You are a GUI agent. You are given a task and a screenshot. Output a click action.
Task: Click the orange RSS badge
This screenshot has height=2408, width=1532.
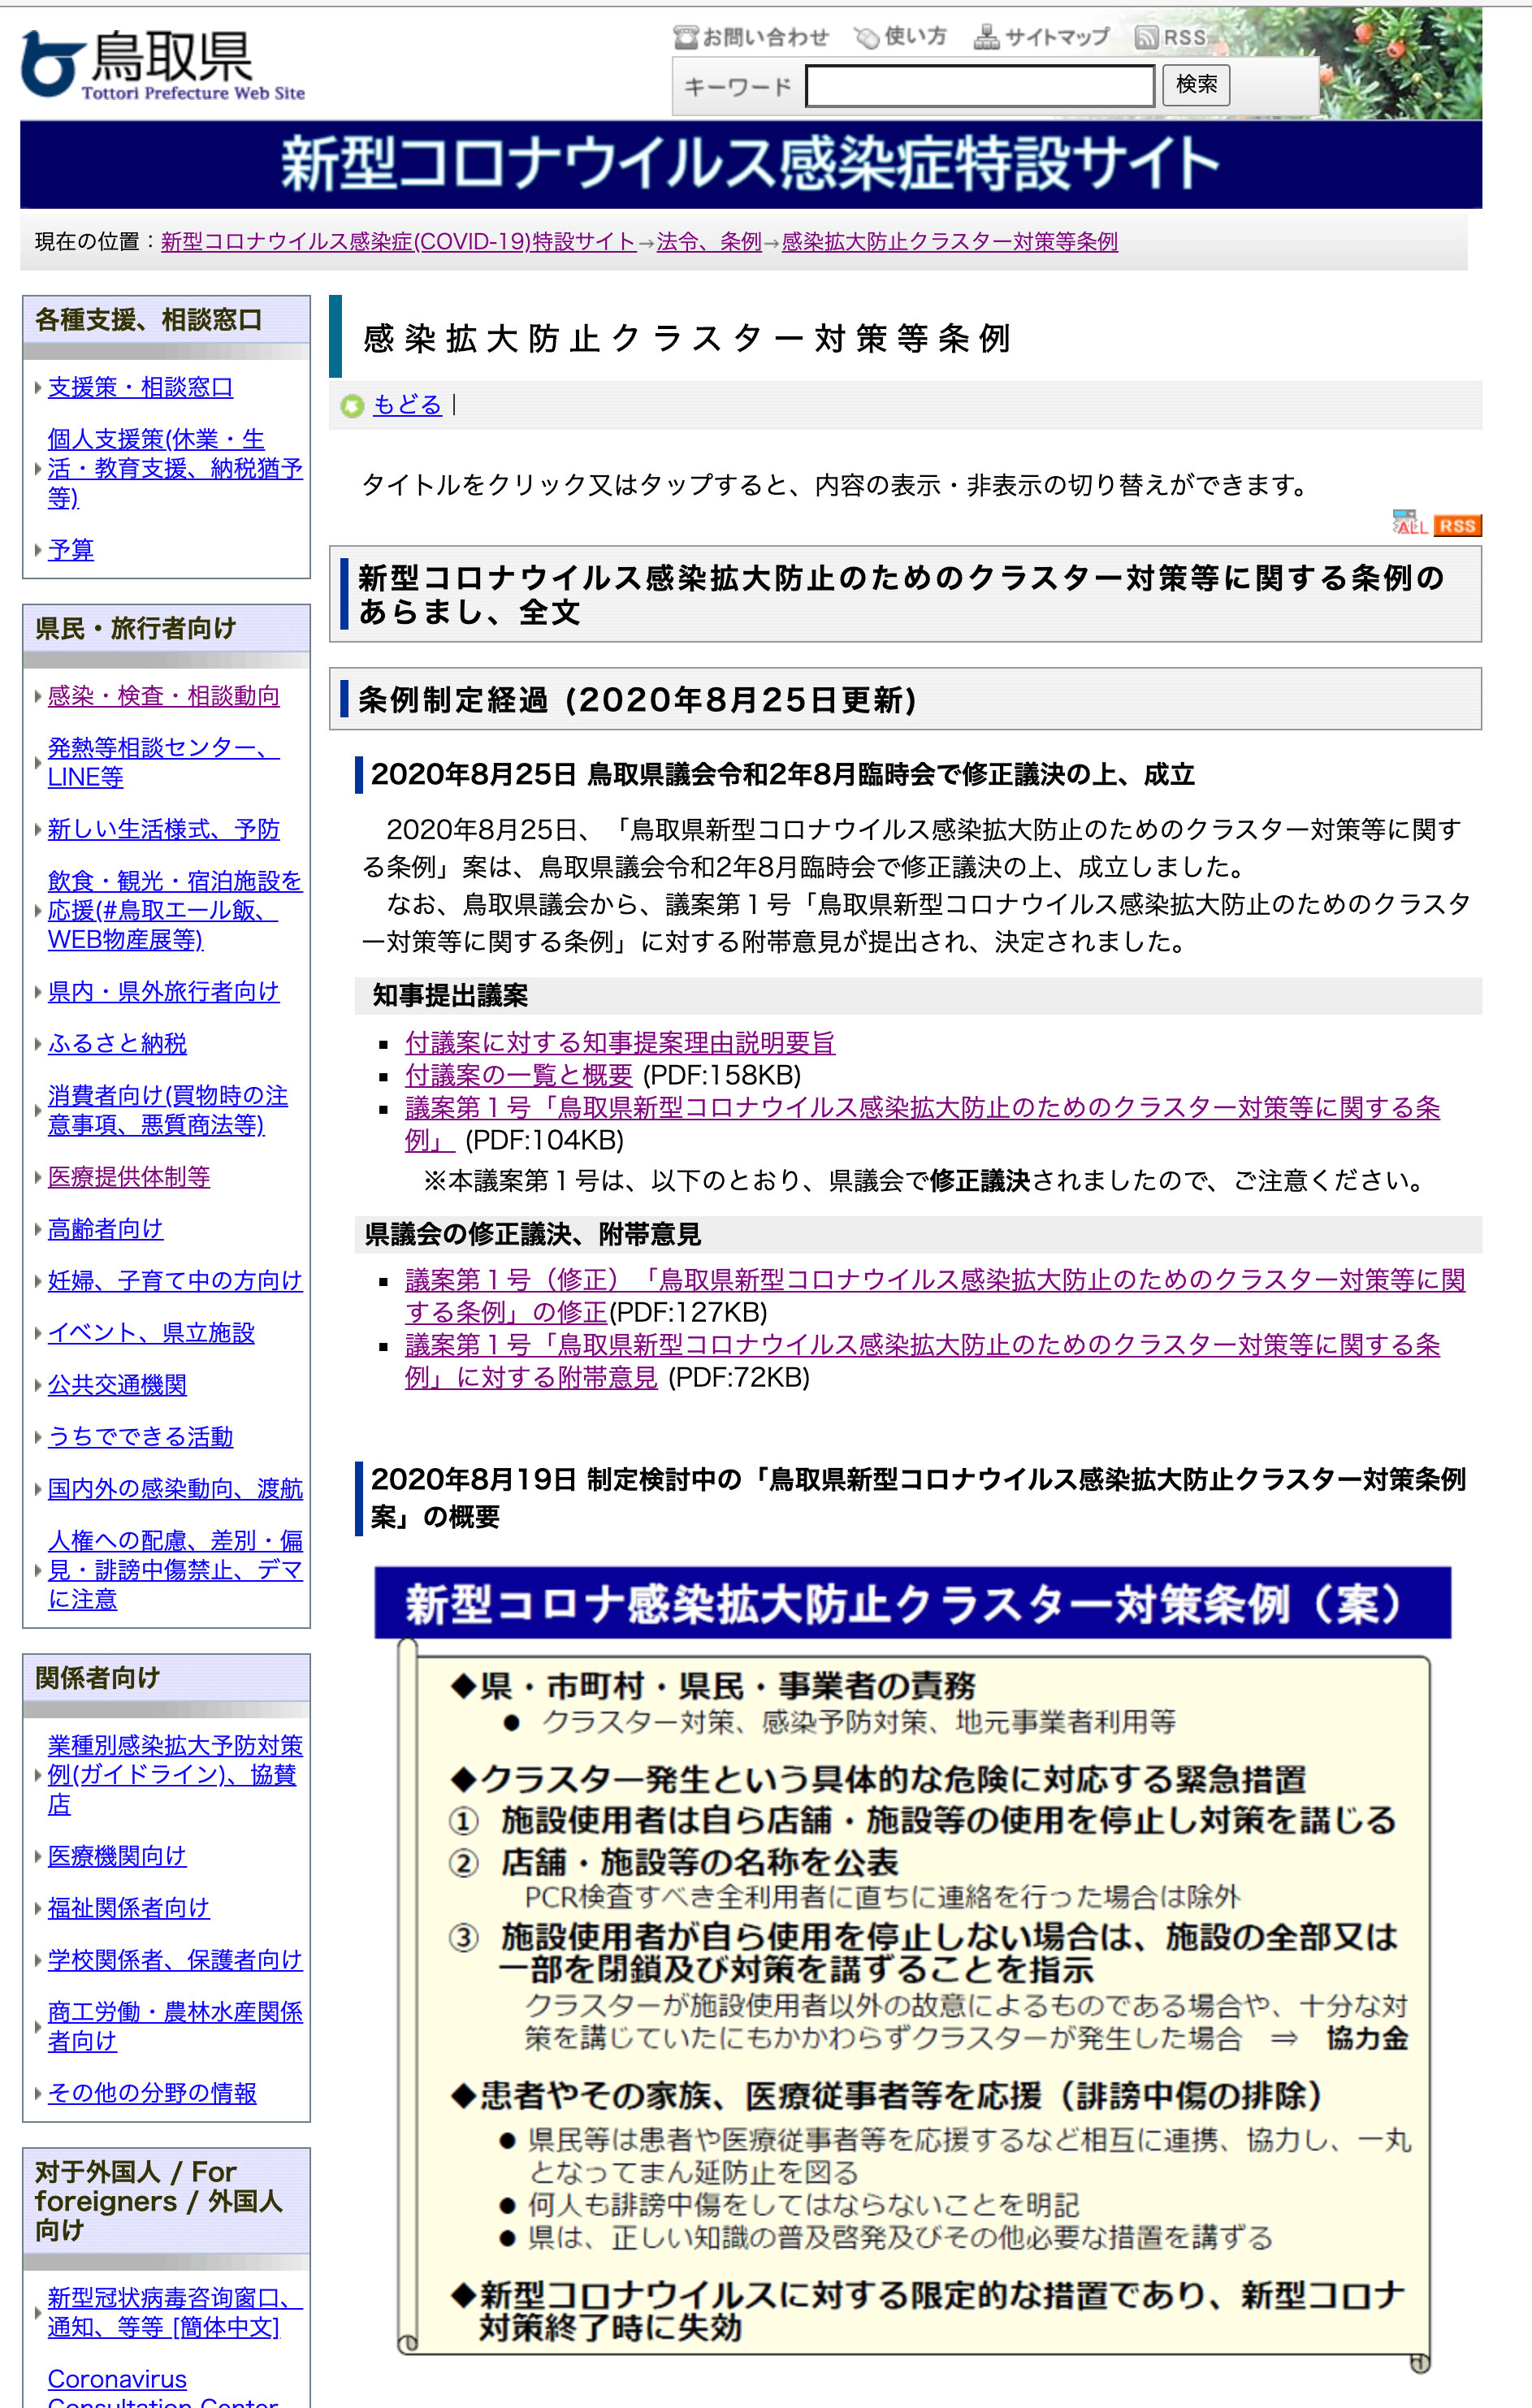pyautogui.click(x=1457, y=526)
